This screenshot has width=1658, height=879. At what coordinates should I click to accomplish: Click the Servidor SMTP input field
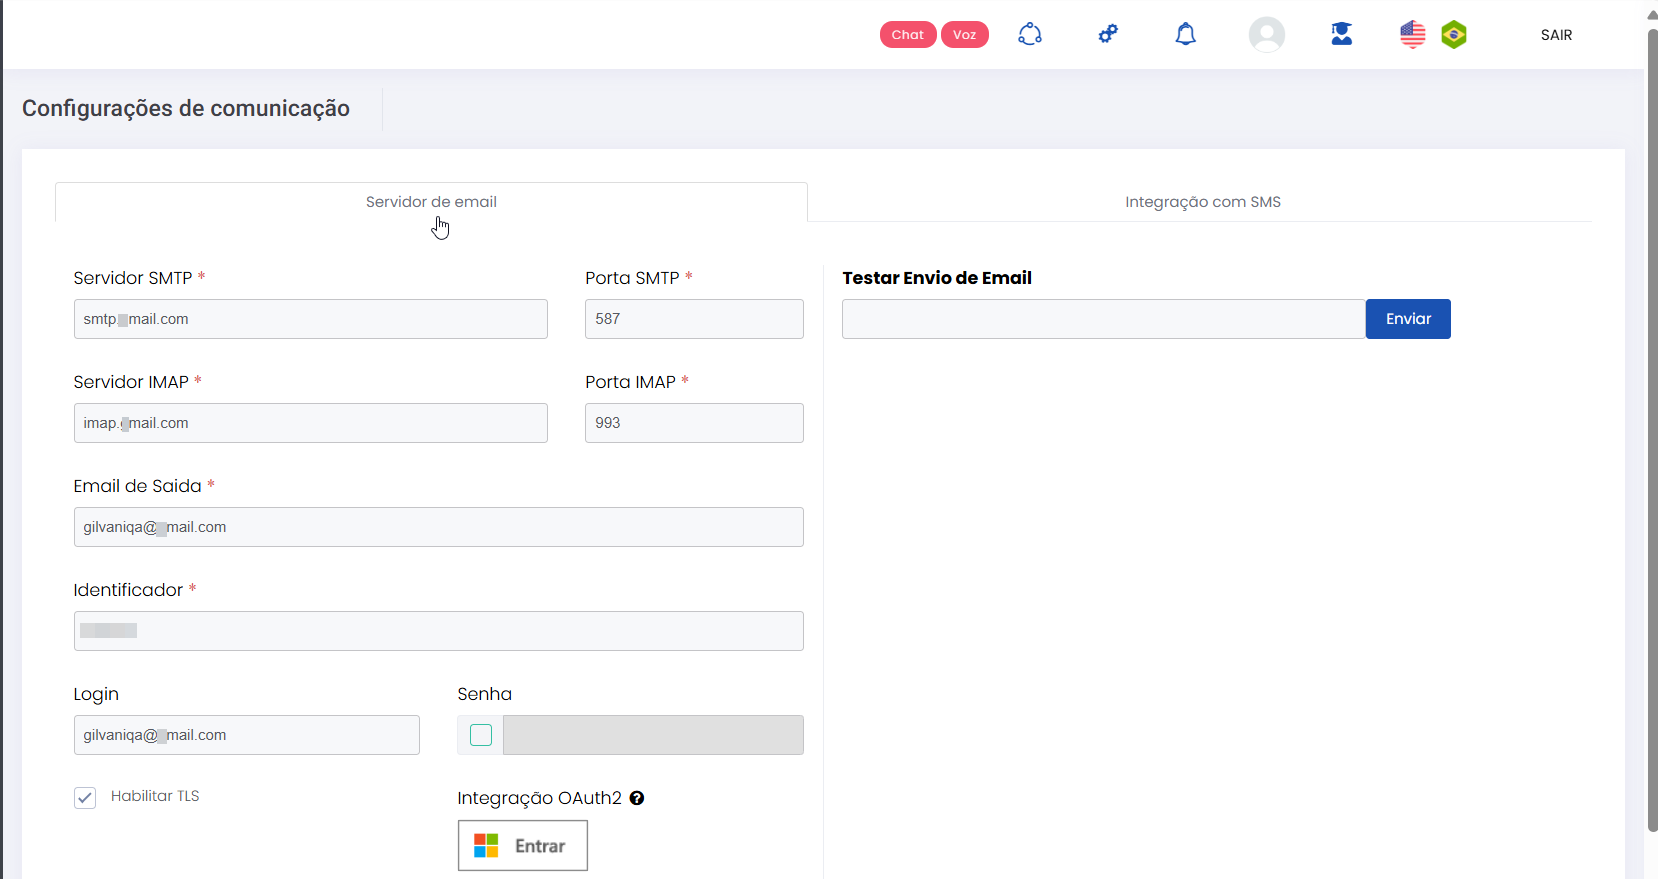[x=310, y=319]
